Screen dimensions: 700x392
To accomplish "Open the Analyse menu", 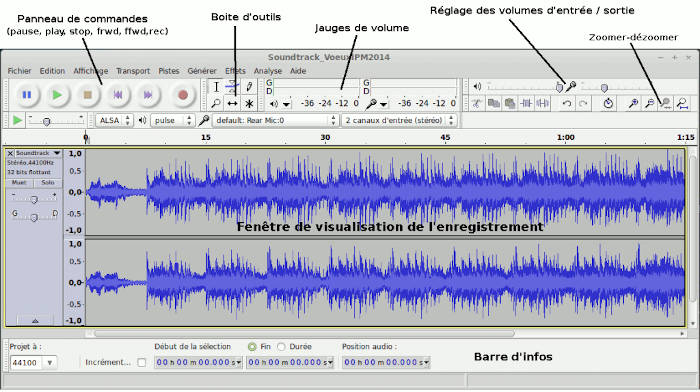I will 268,71.
